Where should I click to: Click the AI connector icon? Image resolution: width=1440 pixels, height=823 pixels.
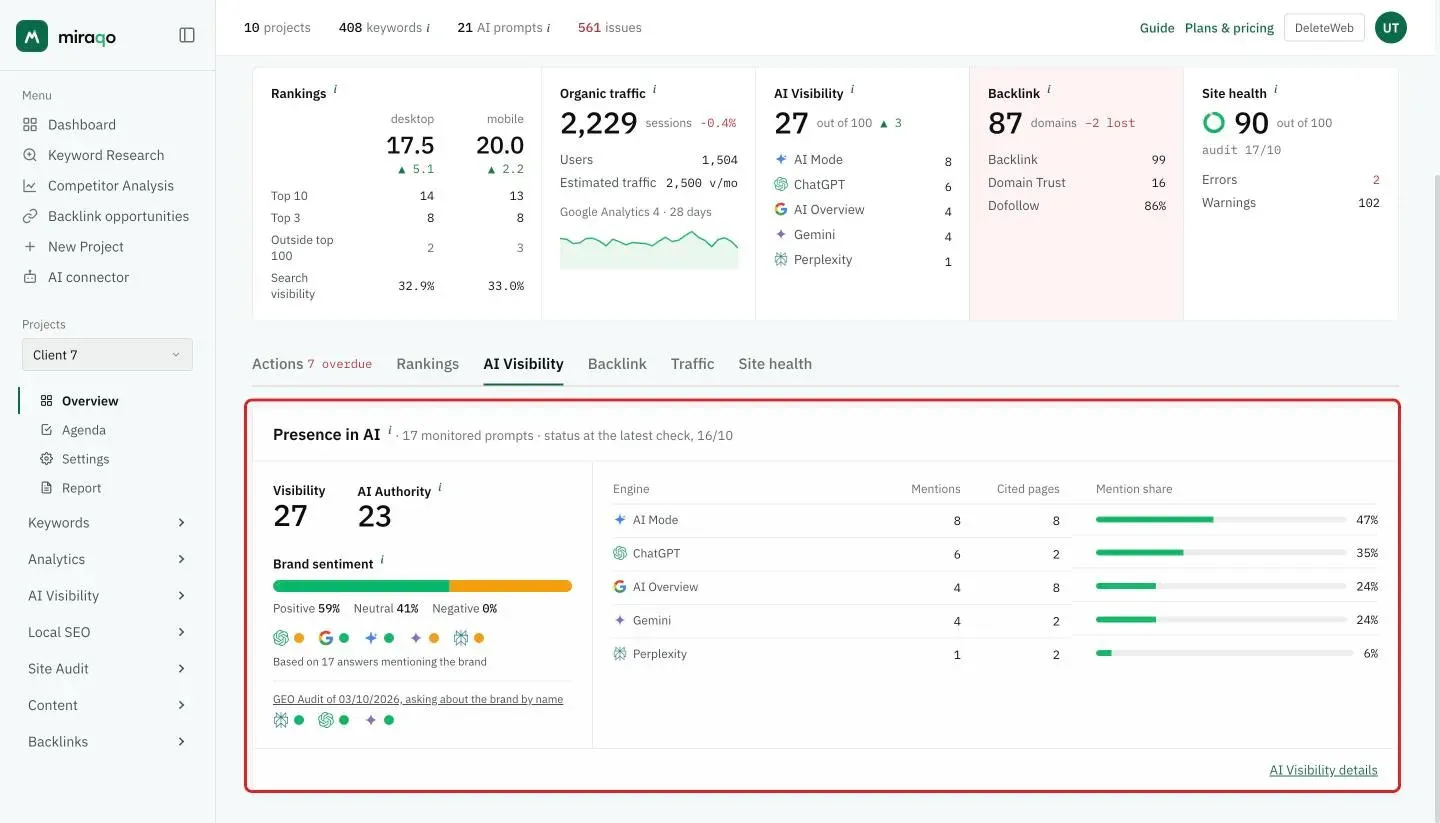pos(30,277)
